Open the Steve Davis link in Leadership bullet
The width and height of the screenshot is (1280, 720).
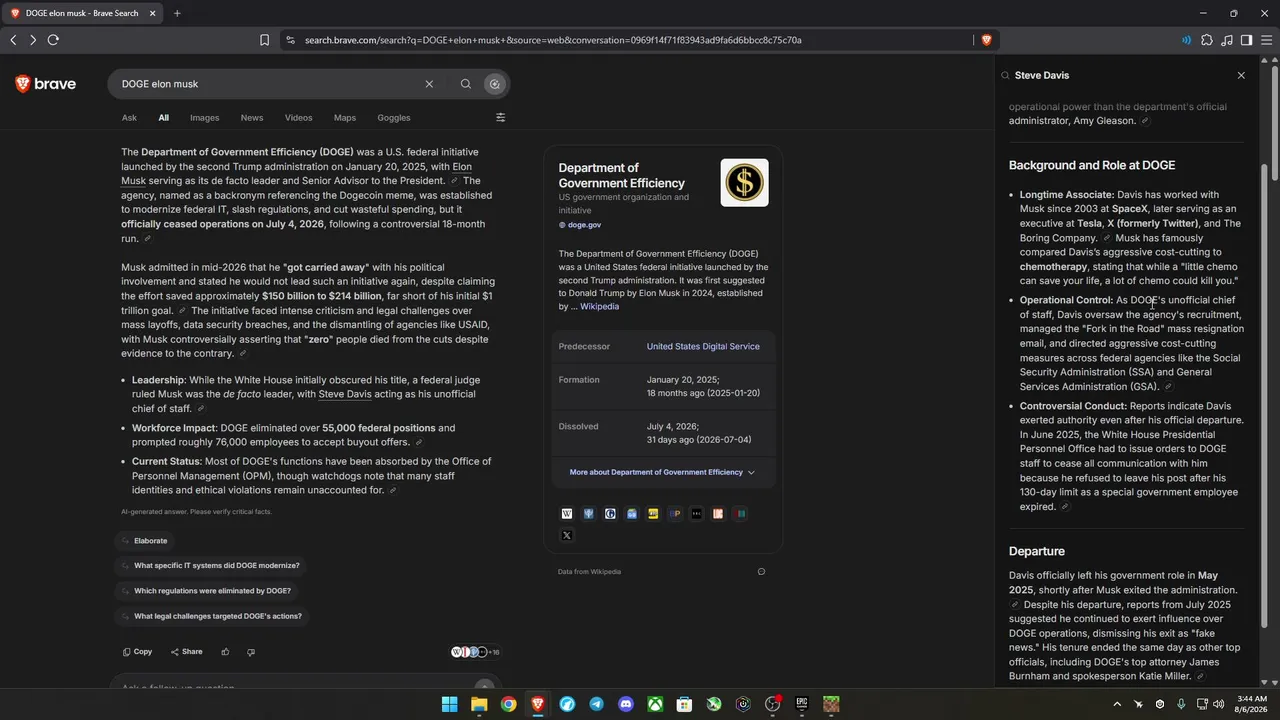pos(345,394)
